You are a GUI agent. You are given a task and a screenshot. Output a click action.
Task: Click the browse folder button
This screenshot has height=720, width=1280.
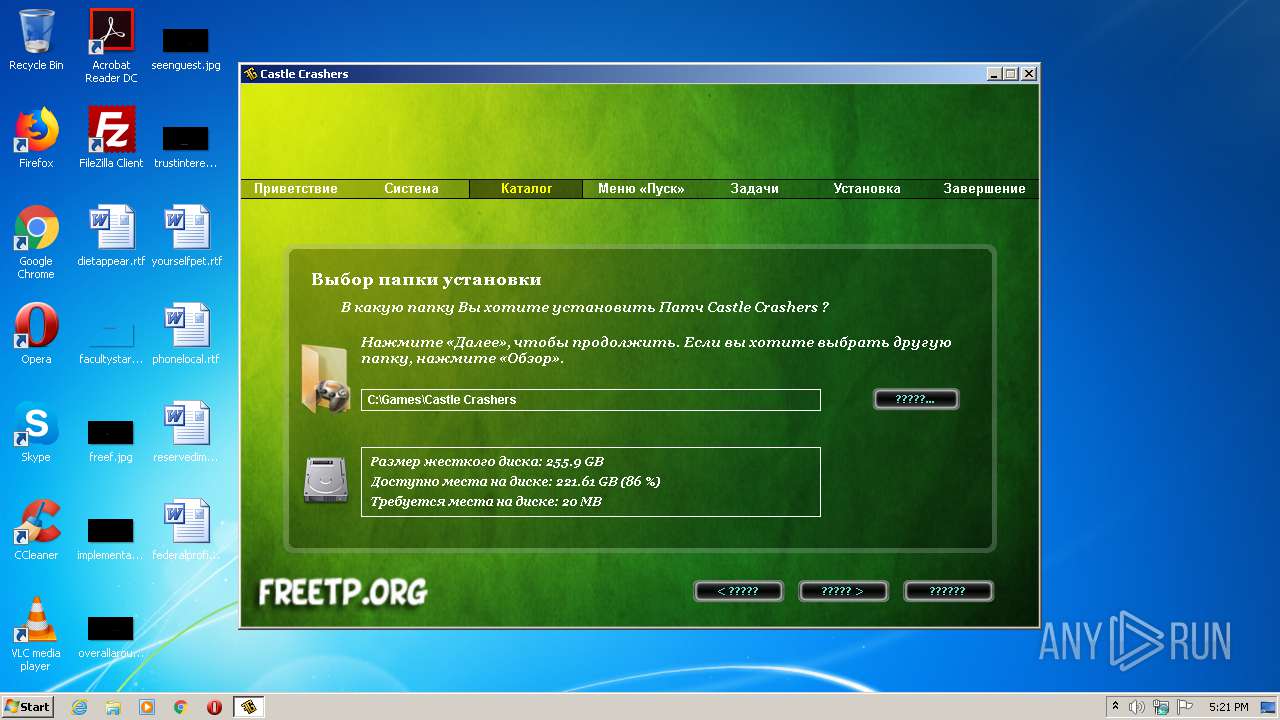(x=916, y=399)
